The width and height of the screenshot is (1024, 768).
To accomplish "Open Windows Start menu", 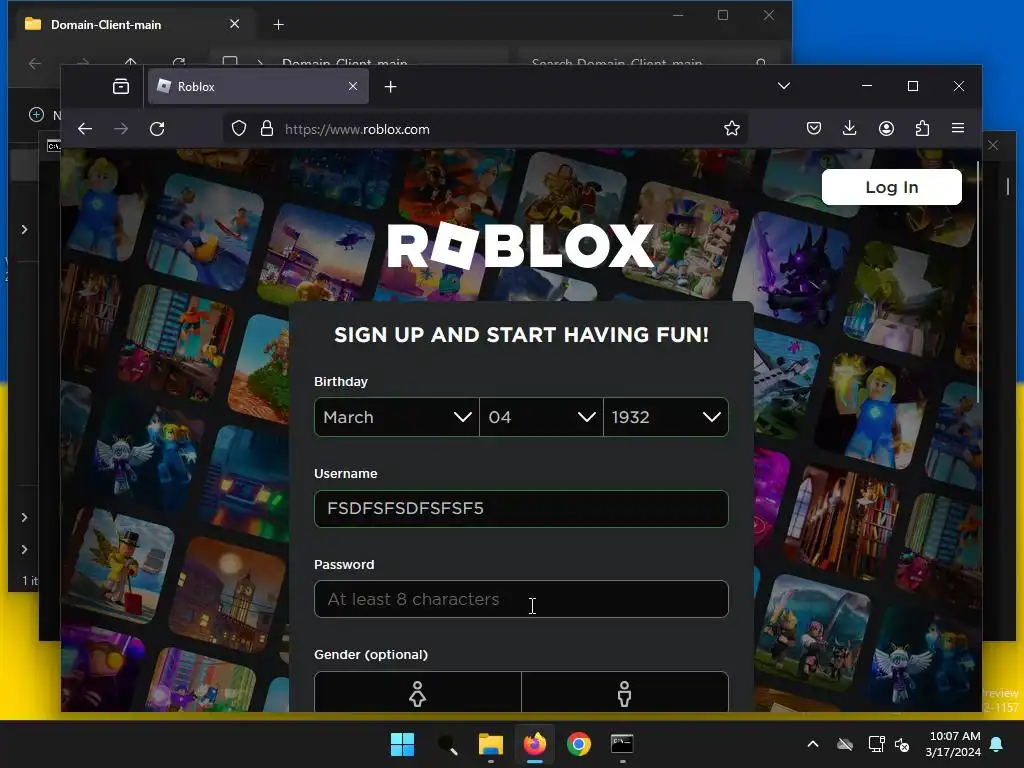I will click(x=402, y=744).
